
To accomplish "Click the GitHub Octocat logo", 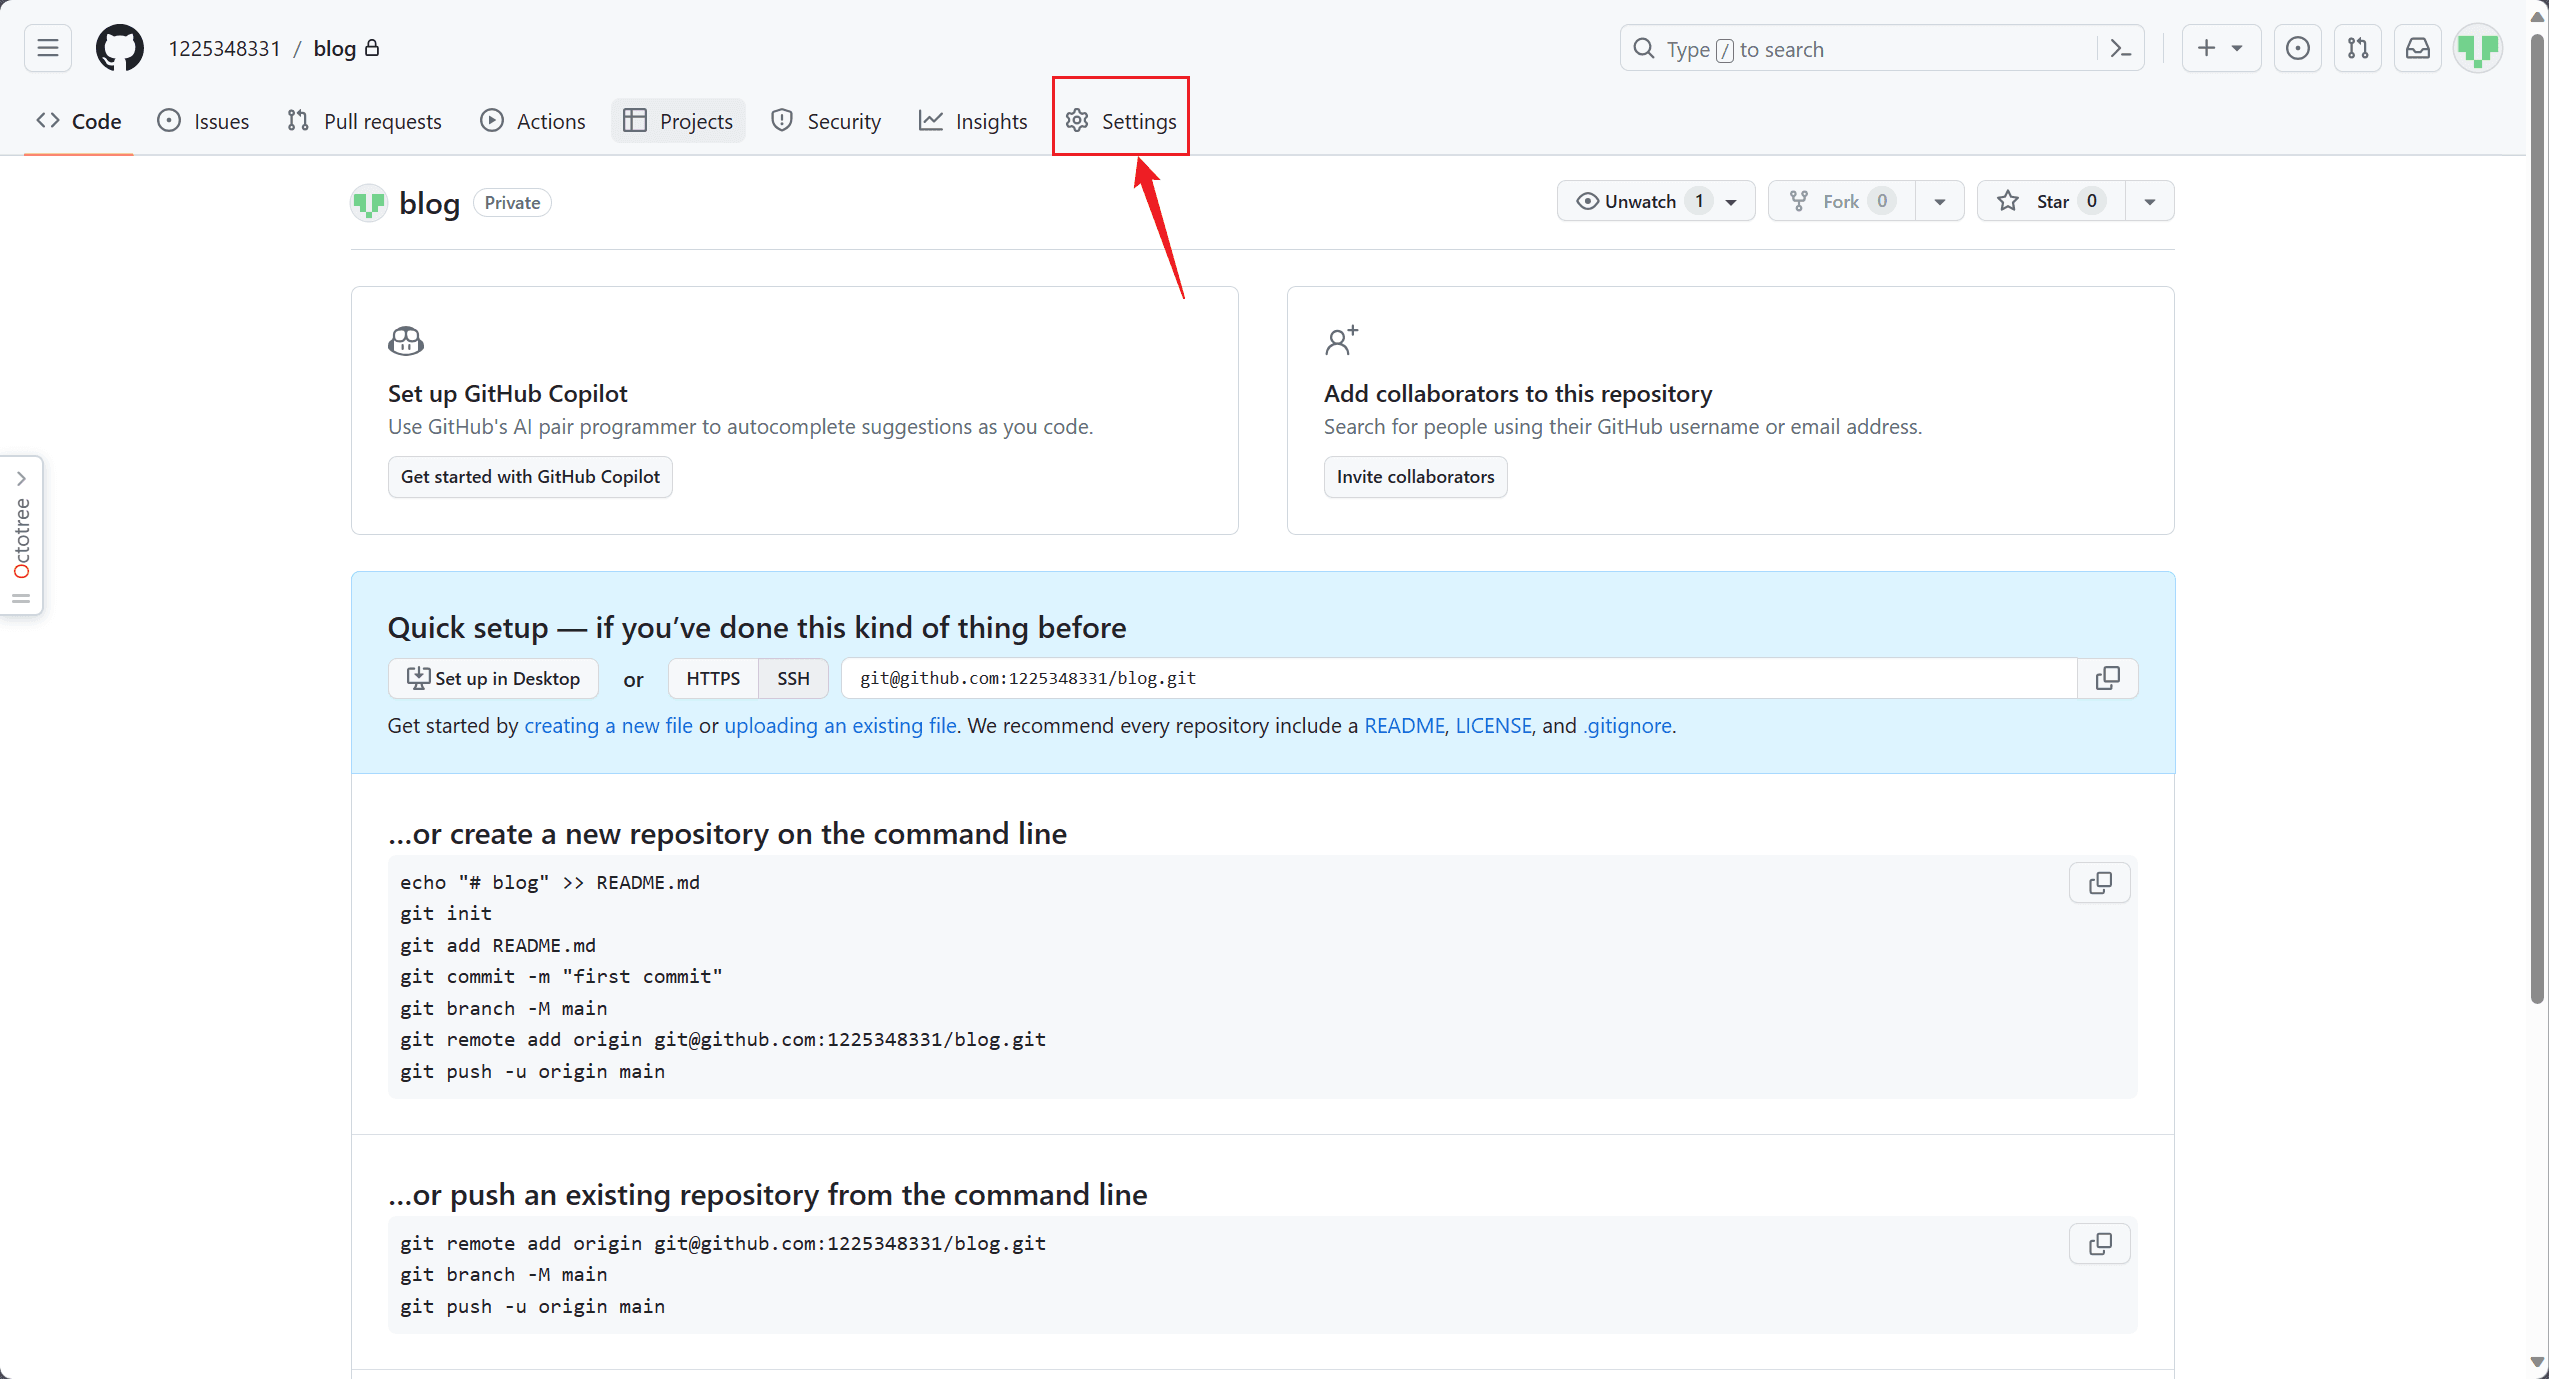I will pyautogui.click(x=119, y=48).
